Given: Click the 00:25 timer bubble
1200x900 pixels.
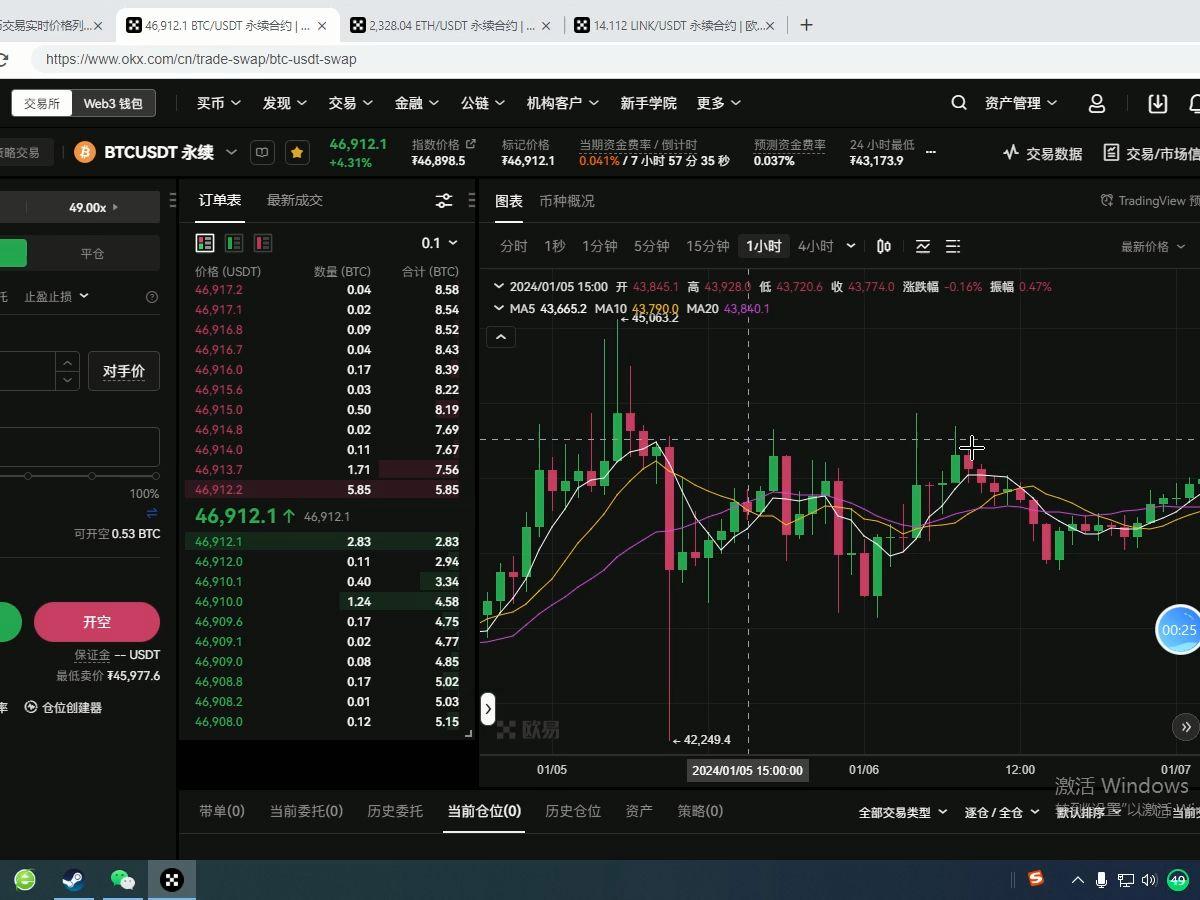Looking at the screenshot, I should (1178, 630).
